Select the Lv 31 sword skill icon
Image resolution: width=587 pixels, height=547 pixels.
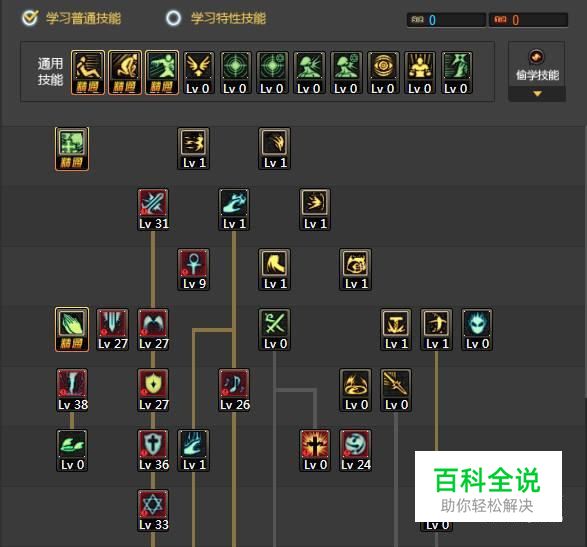click(x=153, y=210)
